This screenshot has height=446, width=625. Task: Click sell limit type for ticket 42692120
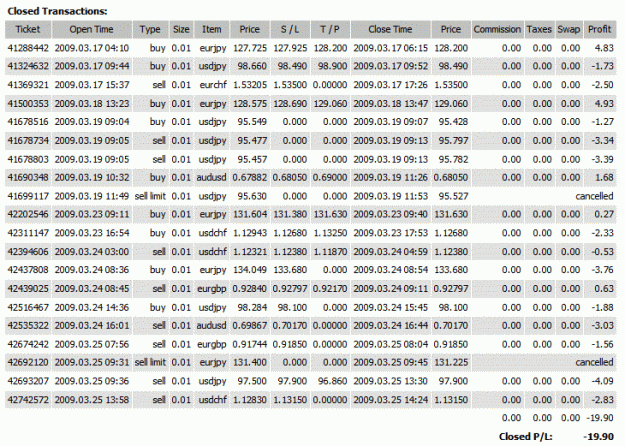tap(150, 362)
